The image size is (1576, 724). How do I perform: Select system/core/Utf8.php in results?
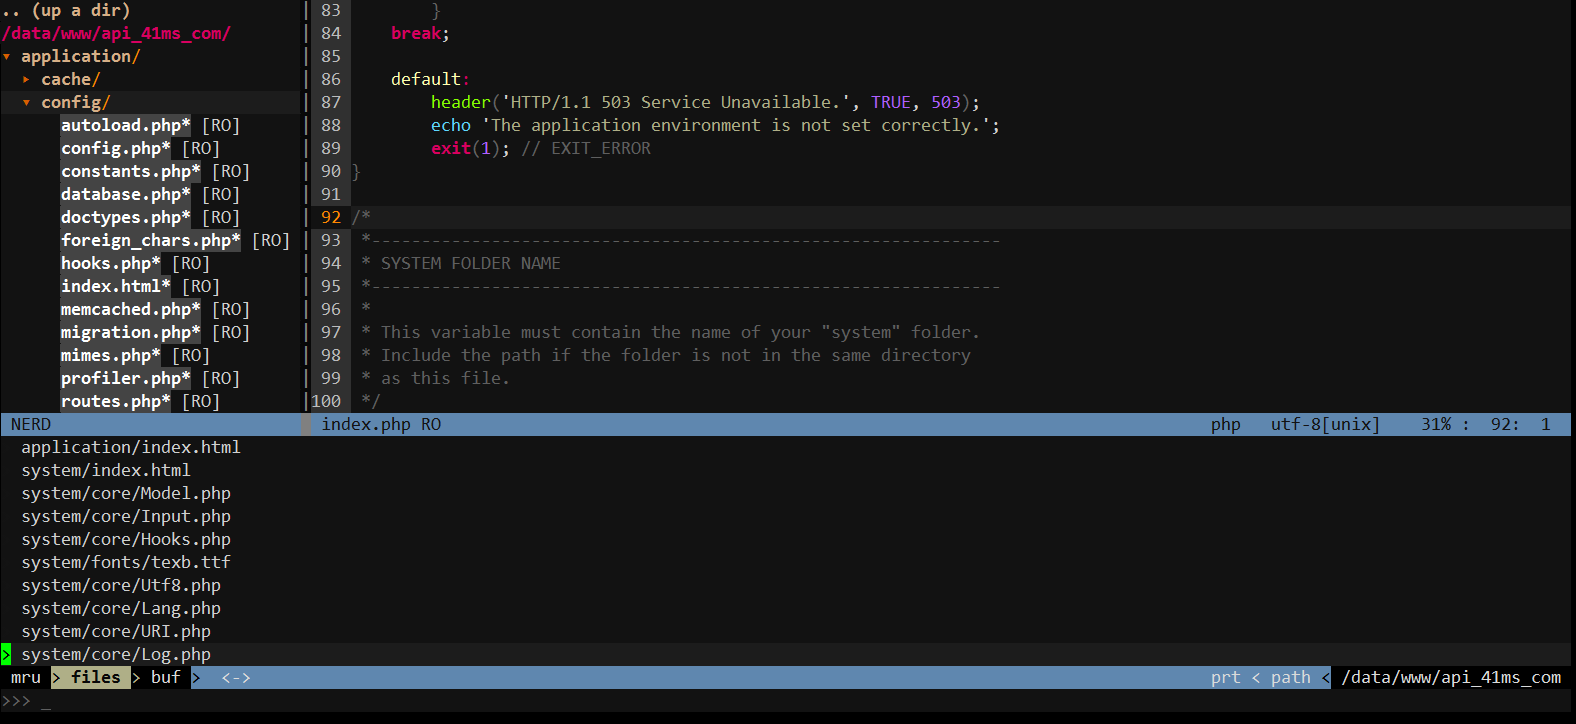pyautogui.click(x=121, y=586)
